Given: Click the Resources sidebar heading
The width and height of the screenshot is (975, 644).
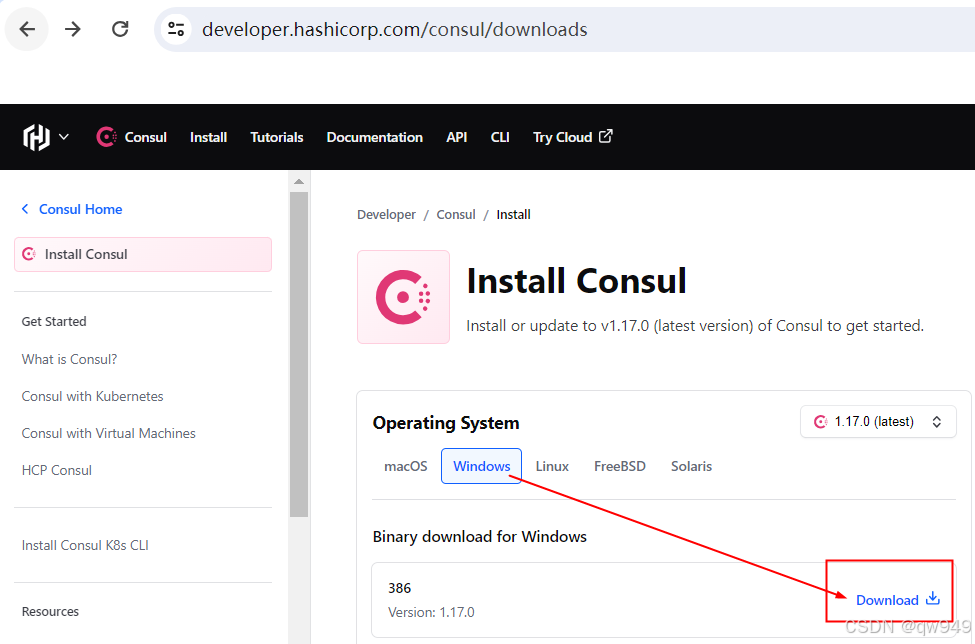Looking at the screenshot, I should click(x=50, y=612).
